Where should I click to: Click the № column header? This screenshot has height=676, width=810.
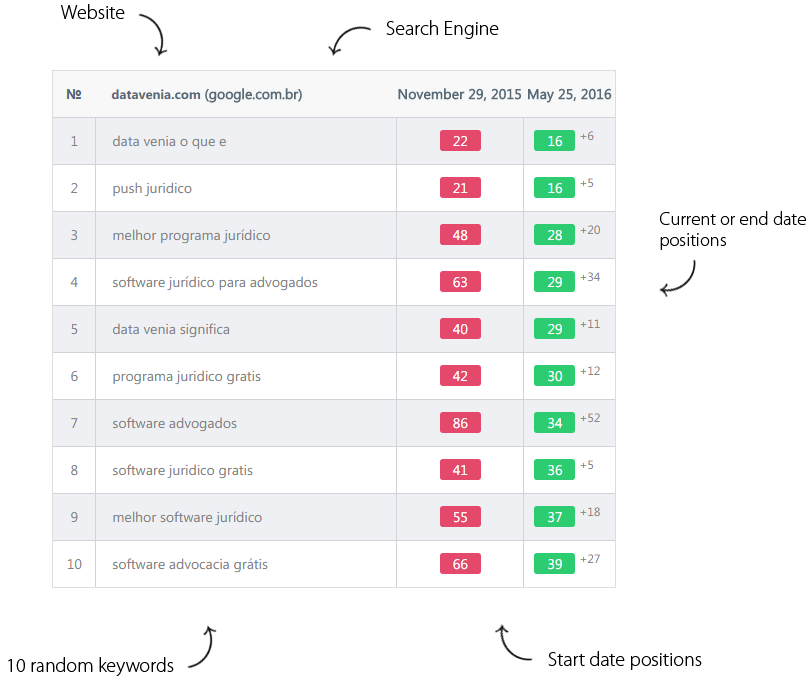click(74, 94)
